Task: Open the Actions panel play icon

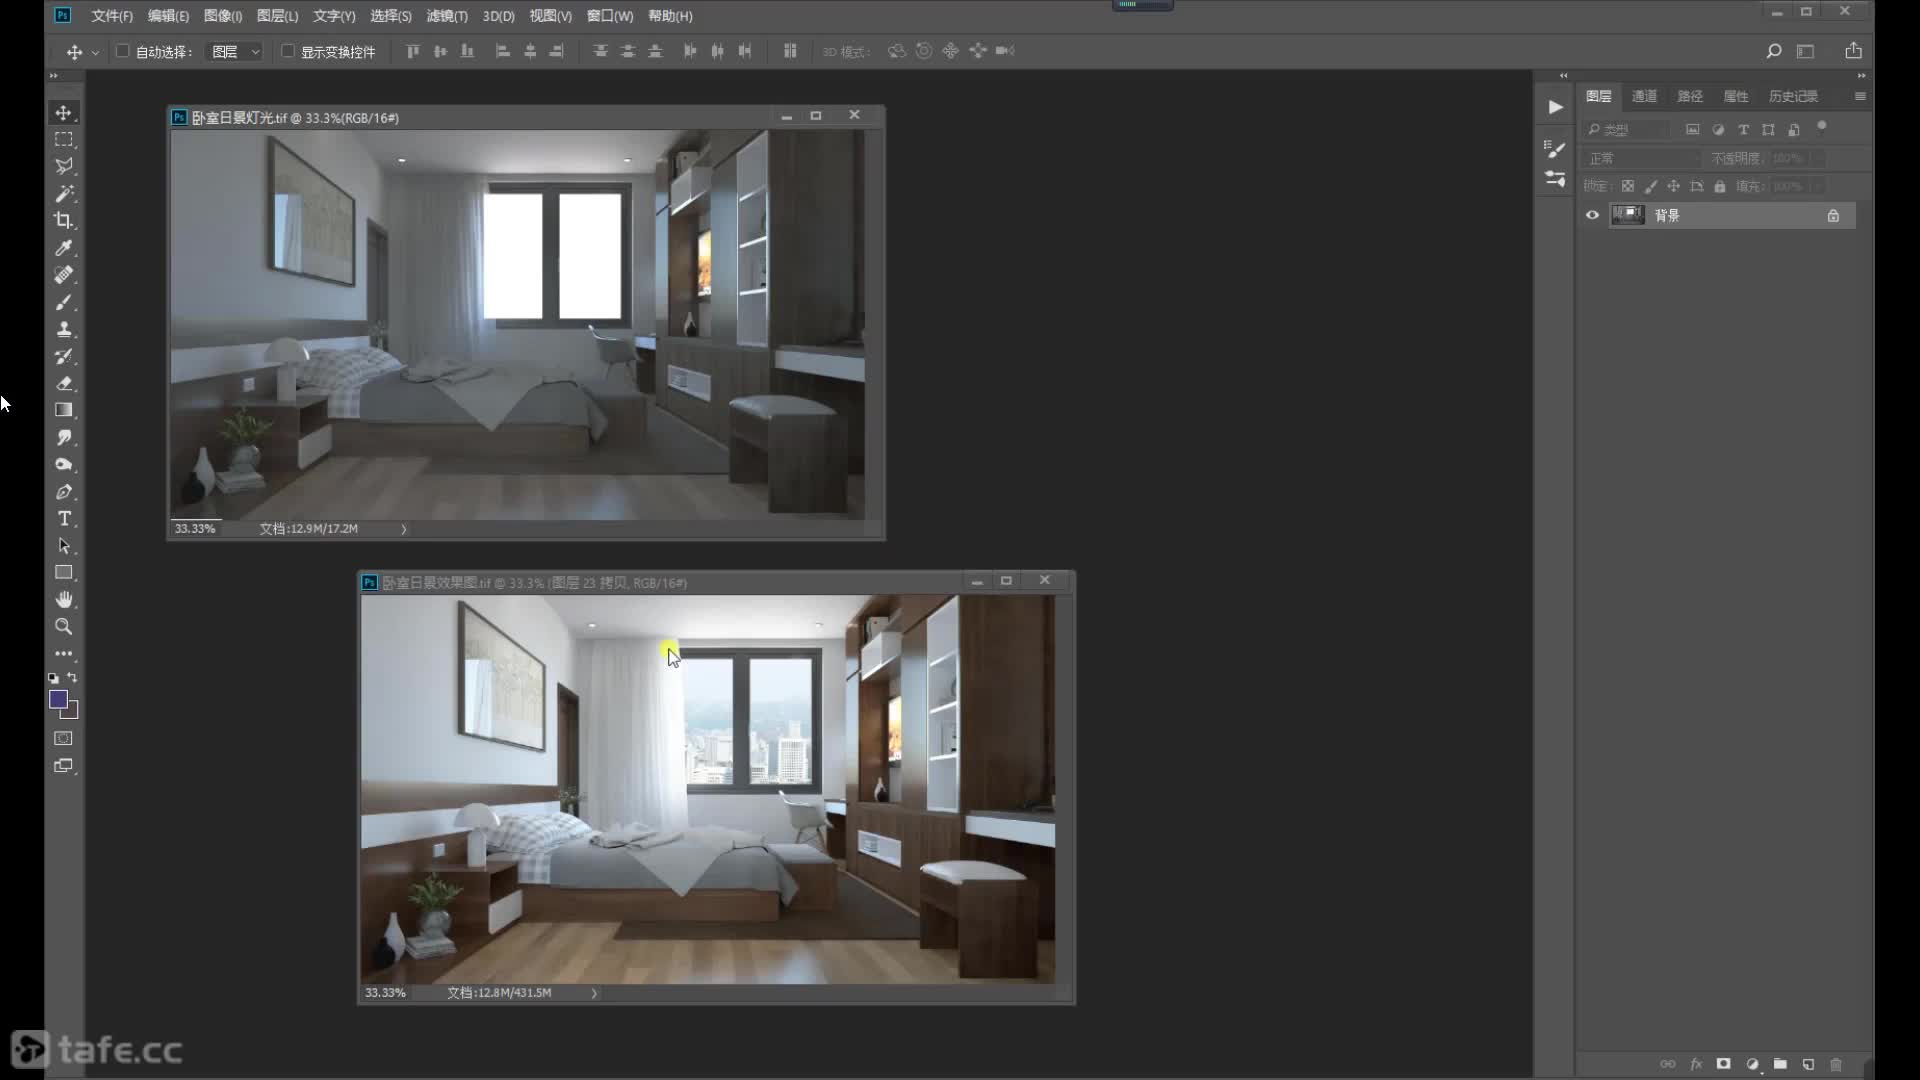Action: tap(1555, 107)
